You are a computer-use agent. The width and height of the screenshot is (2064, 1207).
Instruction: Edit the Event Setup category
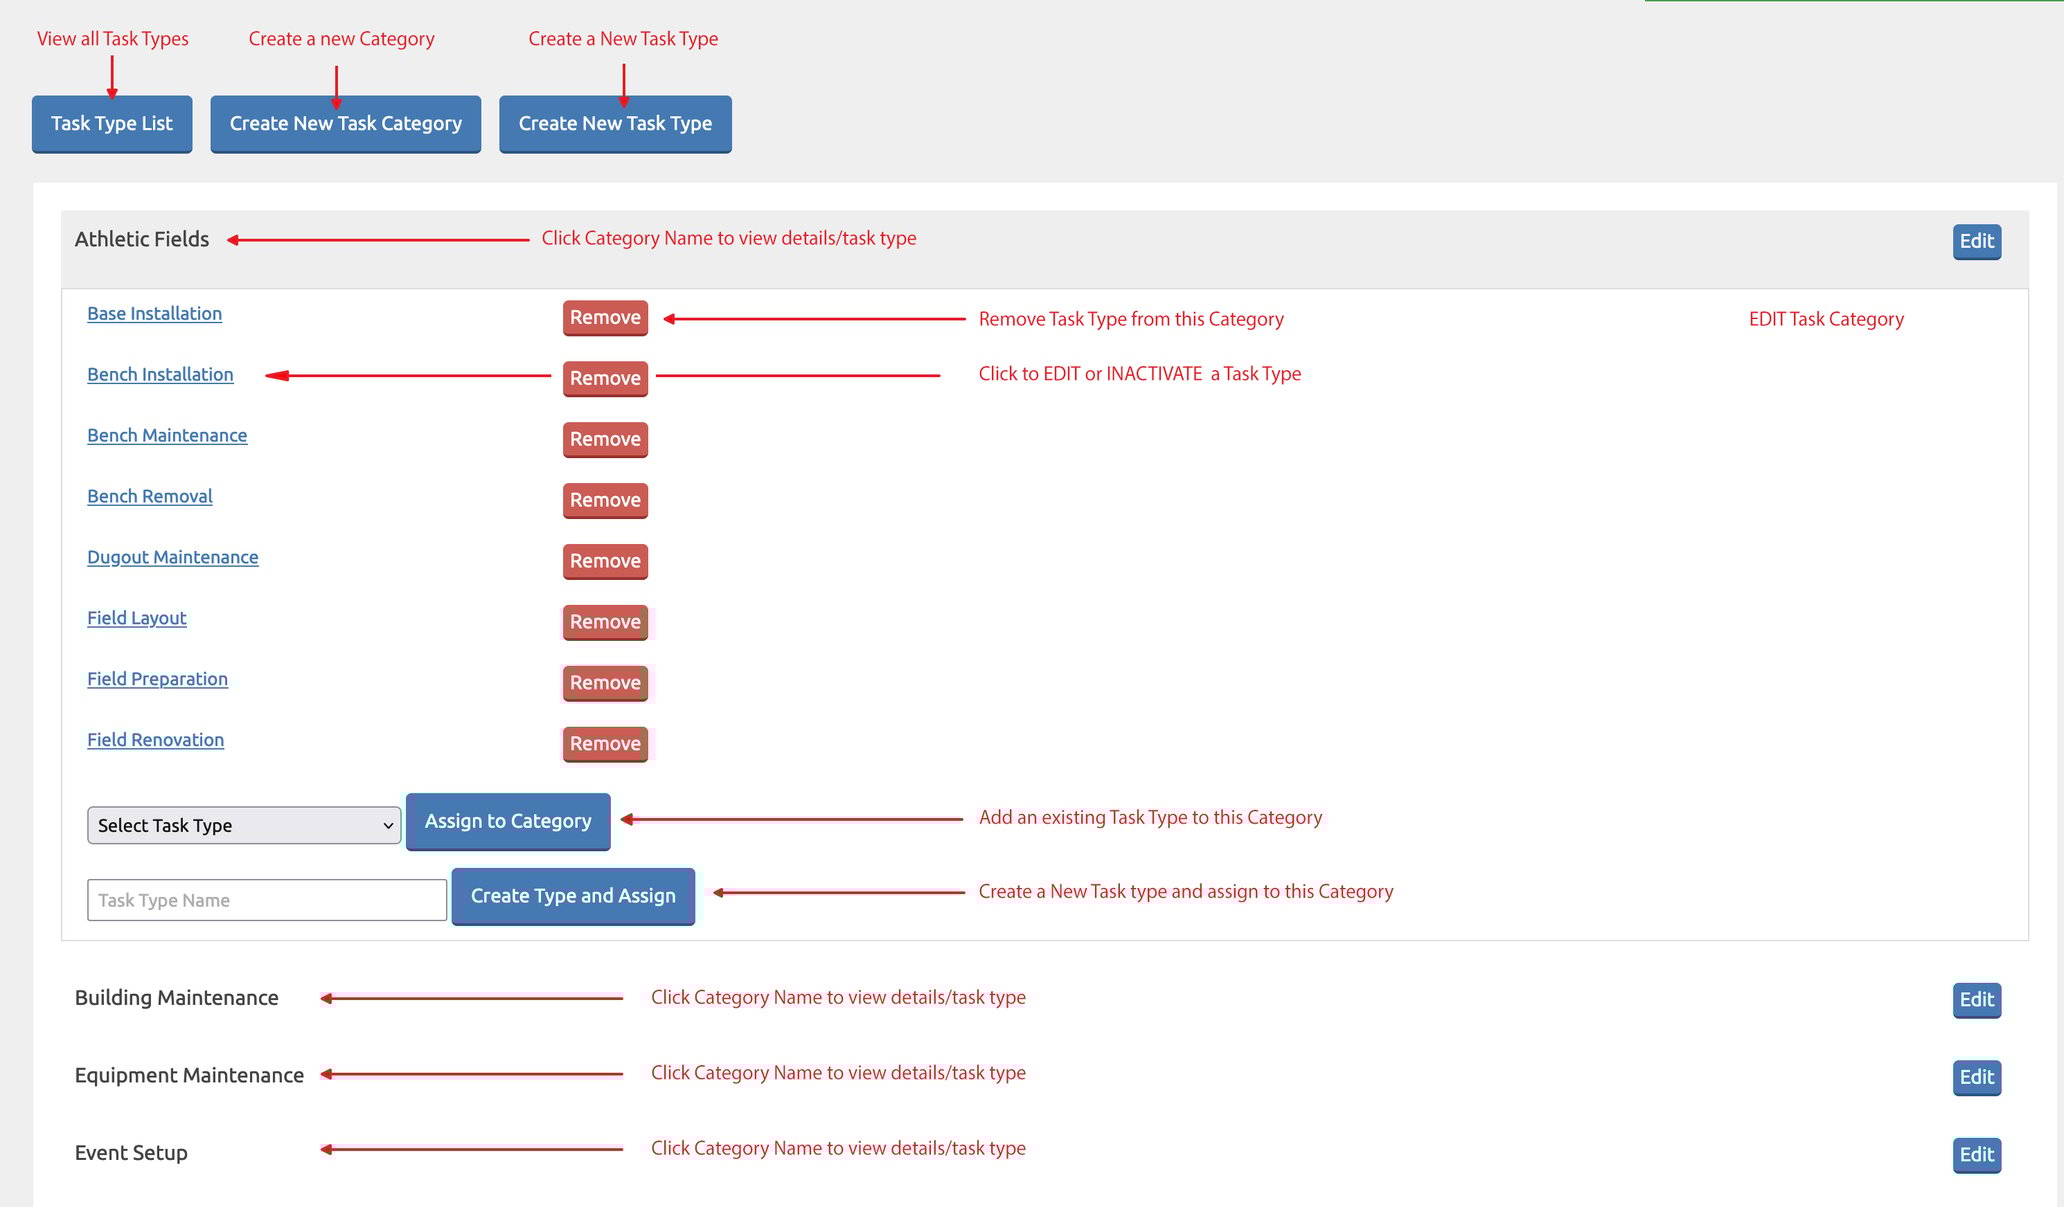(1975, 1154)
